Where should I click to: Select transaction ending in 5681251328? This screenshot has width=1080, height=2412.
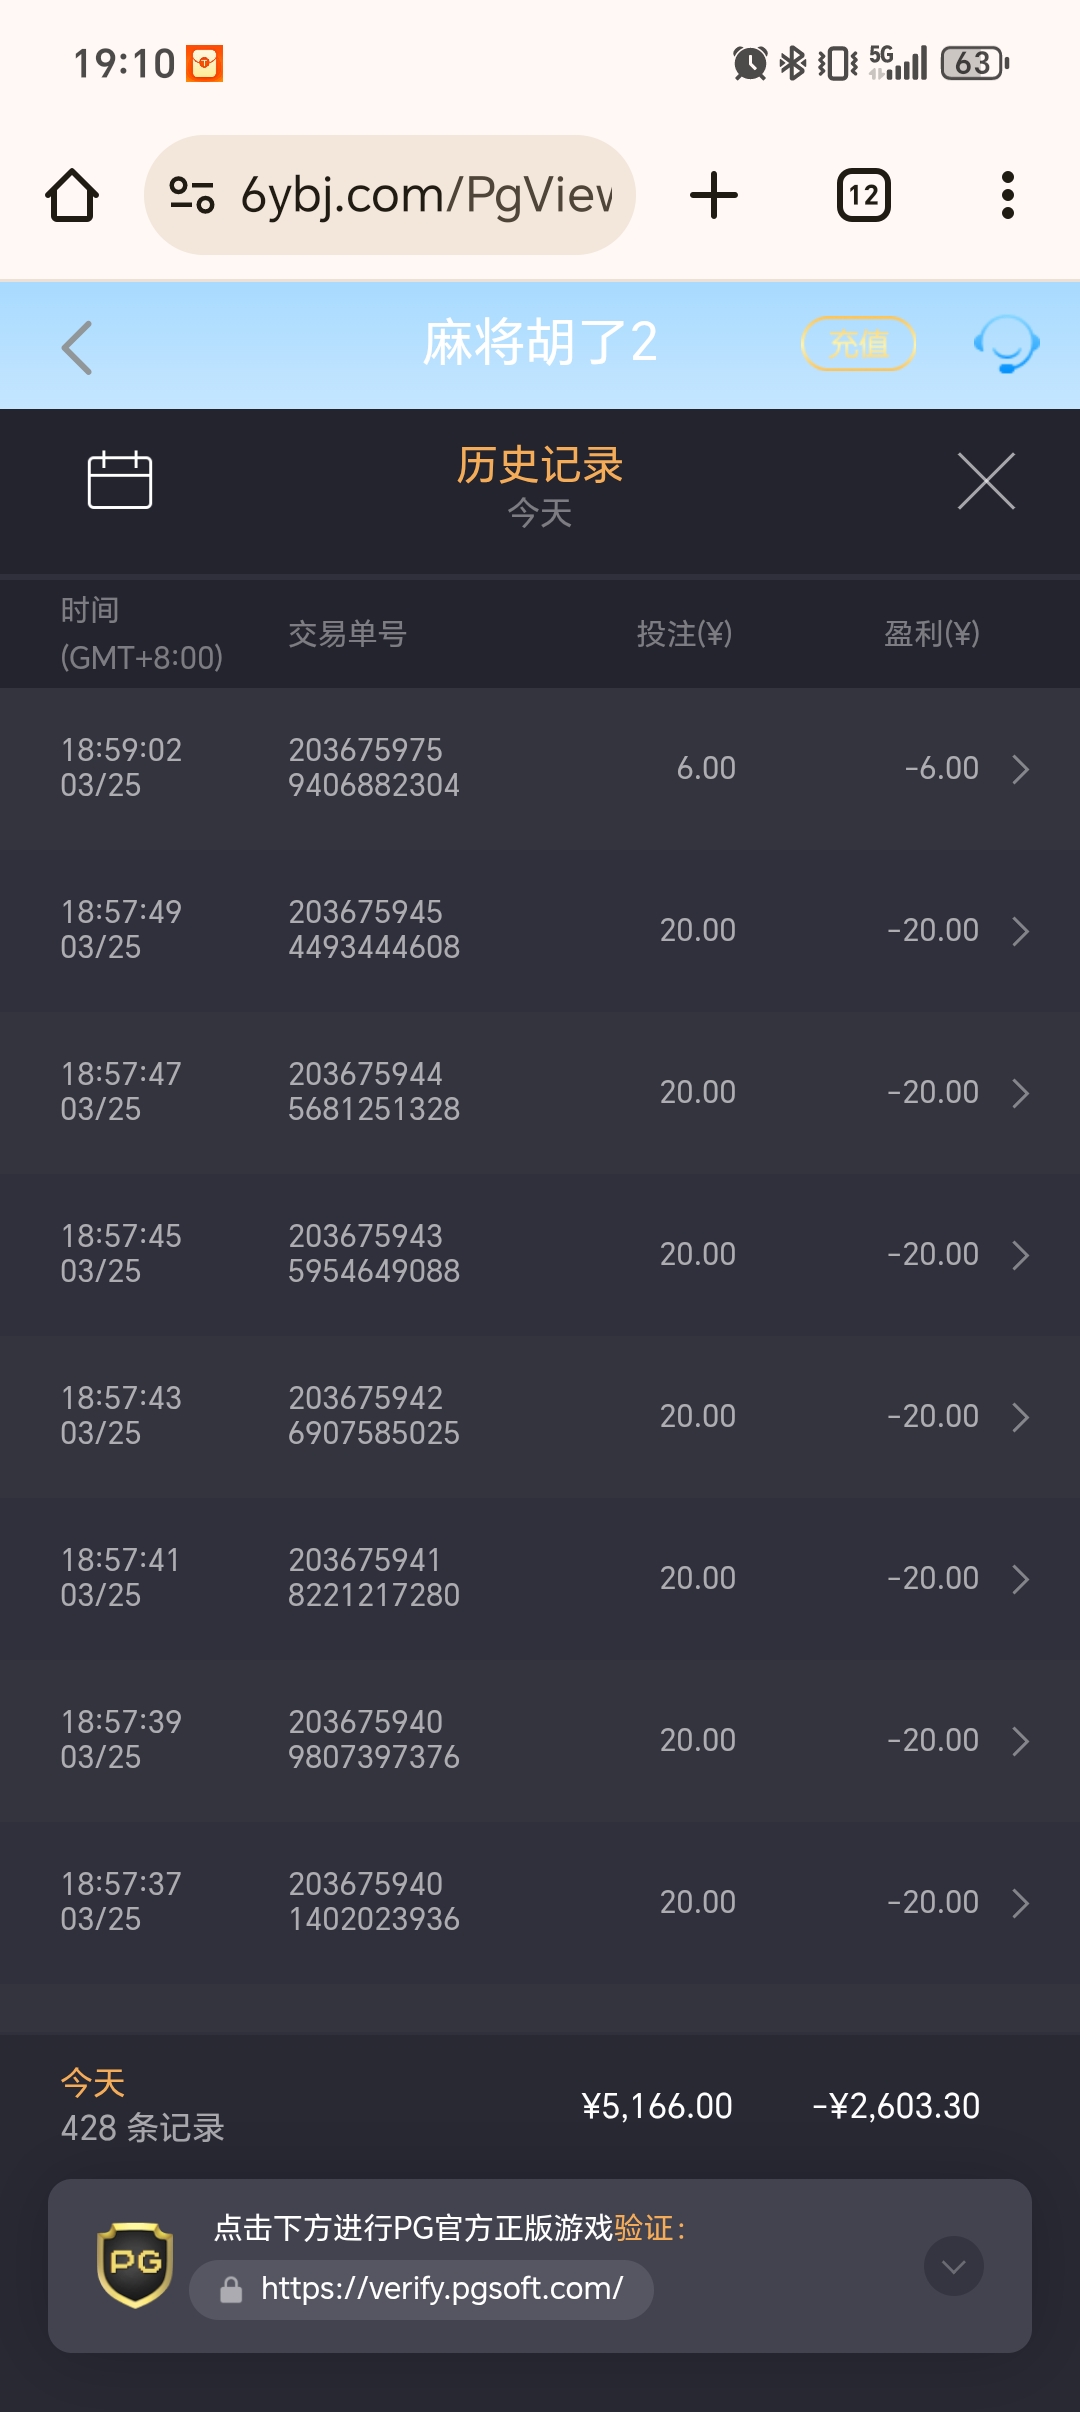click(374, 1092)
